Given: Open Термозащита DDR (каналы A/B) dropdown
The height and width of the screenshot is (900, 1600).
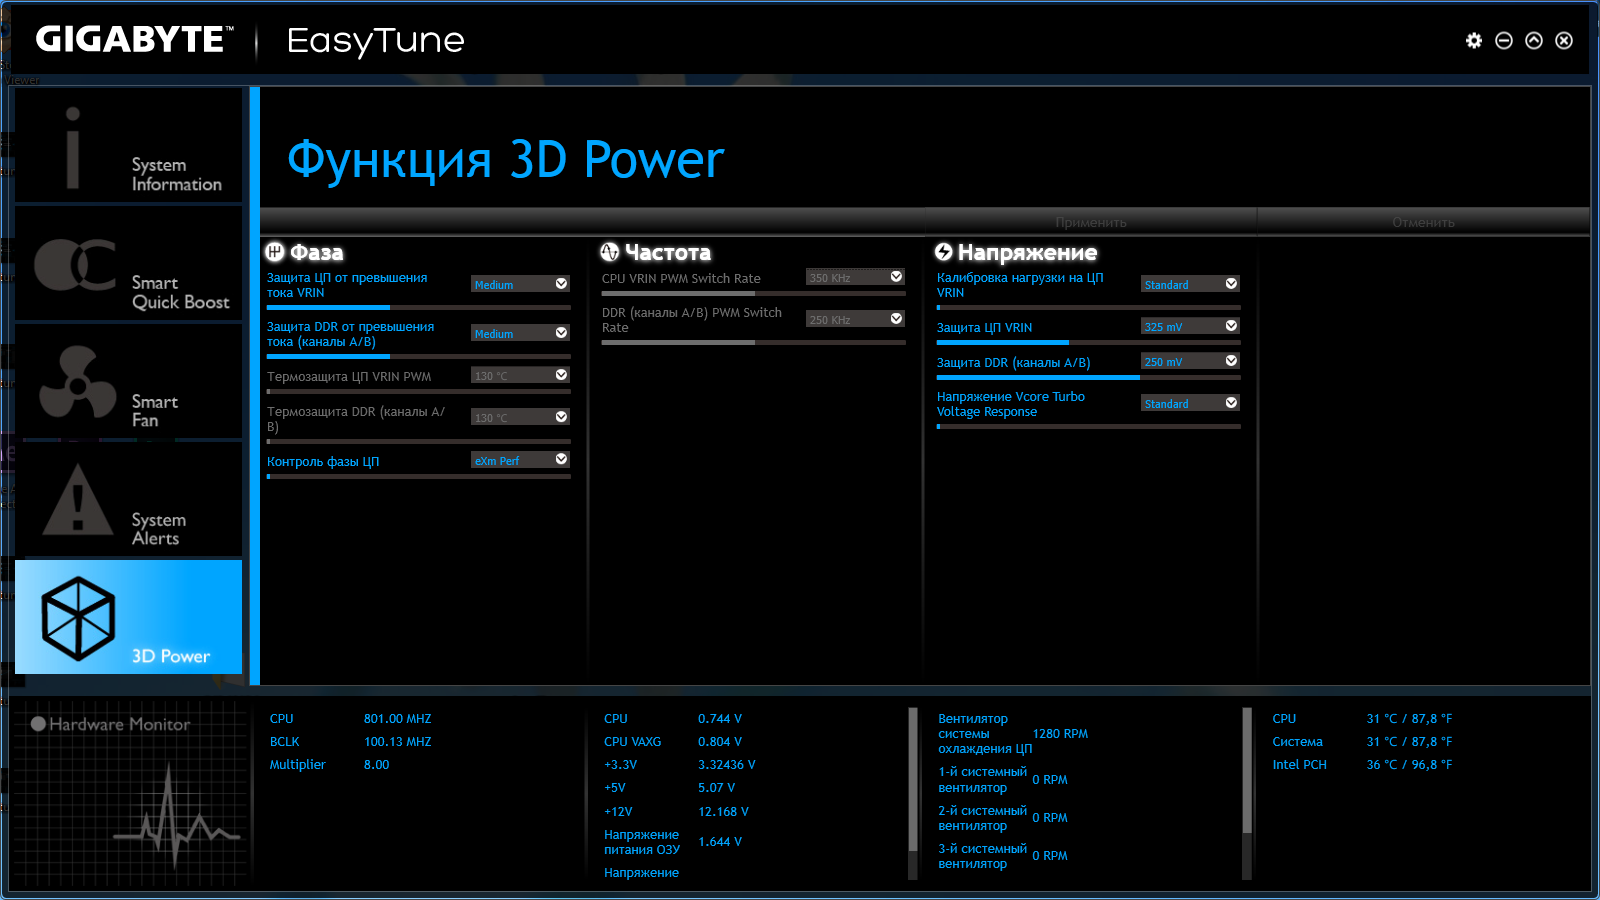Looking at the screenshot, I should pyautogui.click(x=520, y=417).
